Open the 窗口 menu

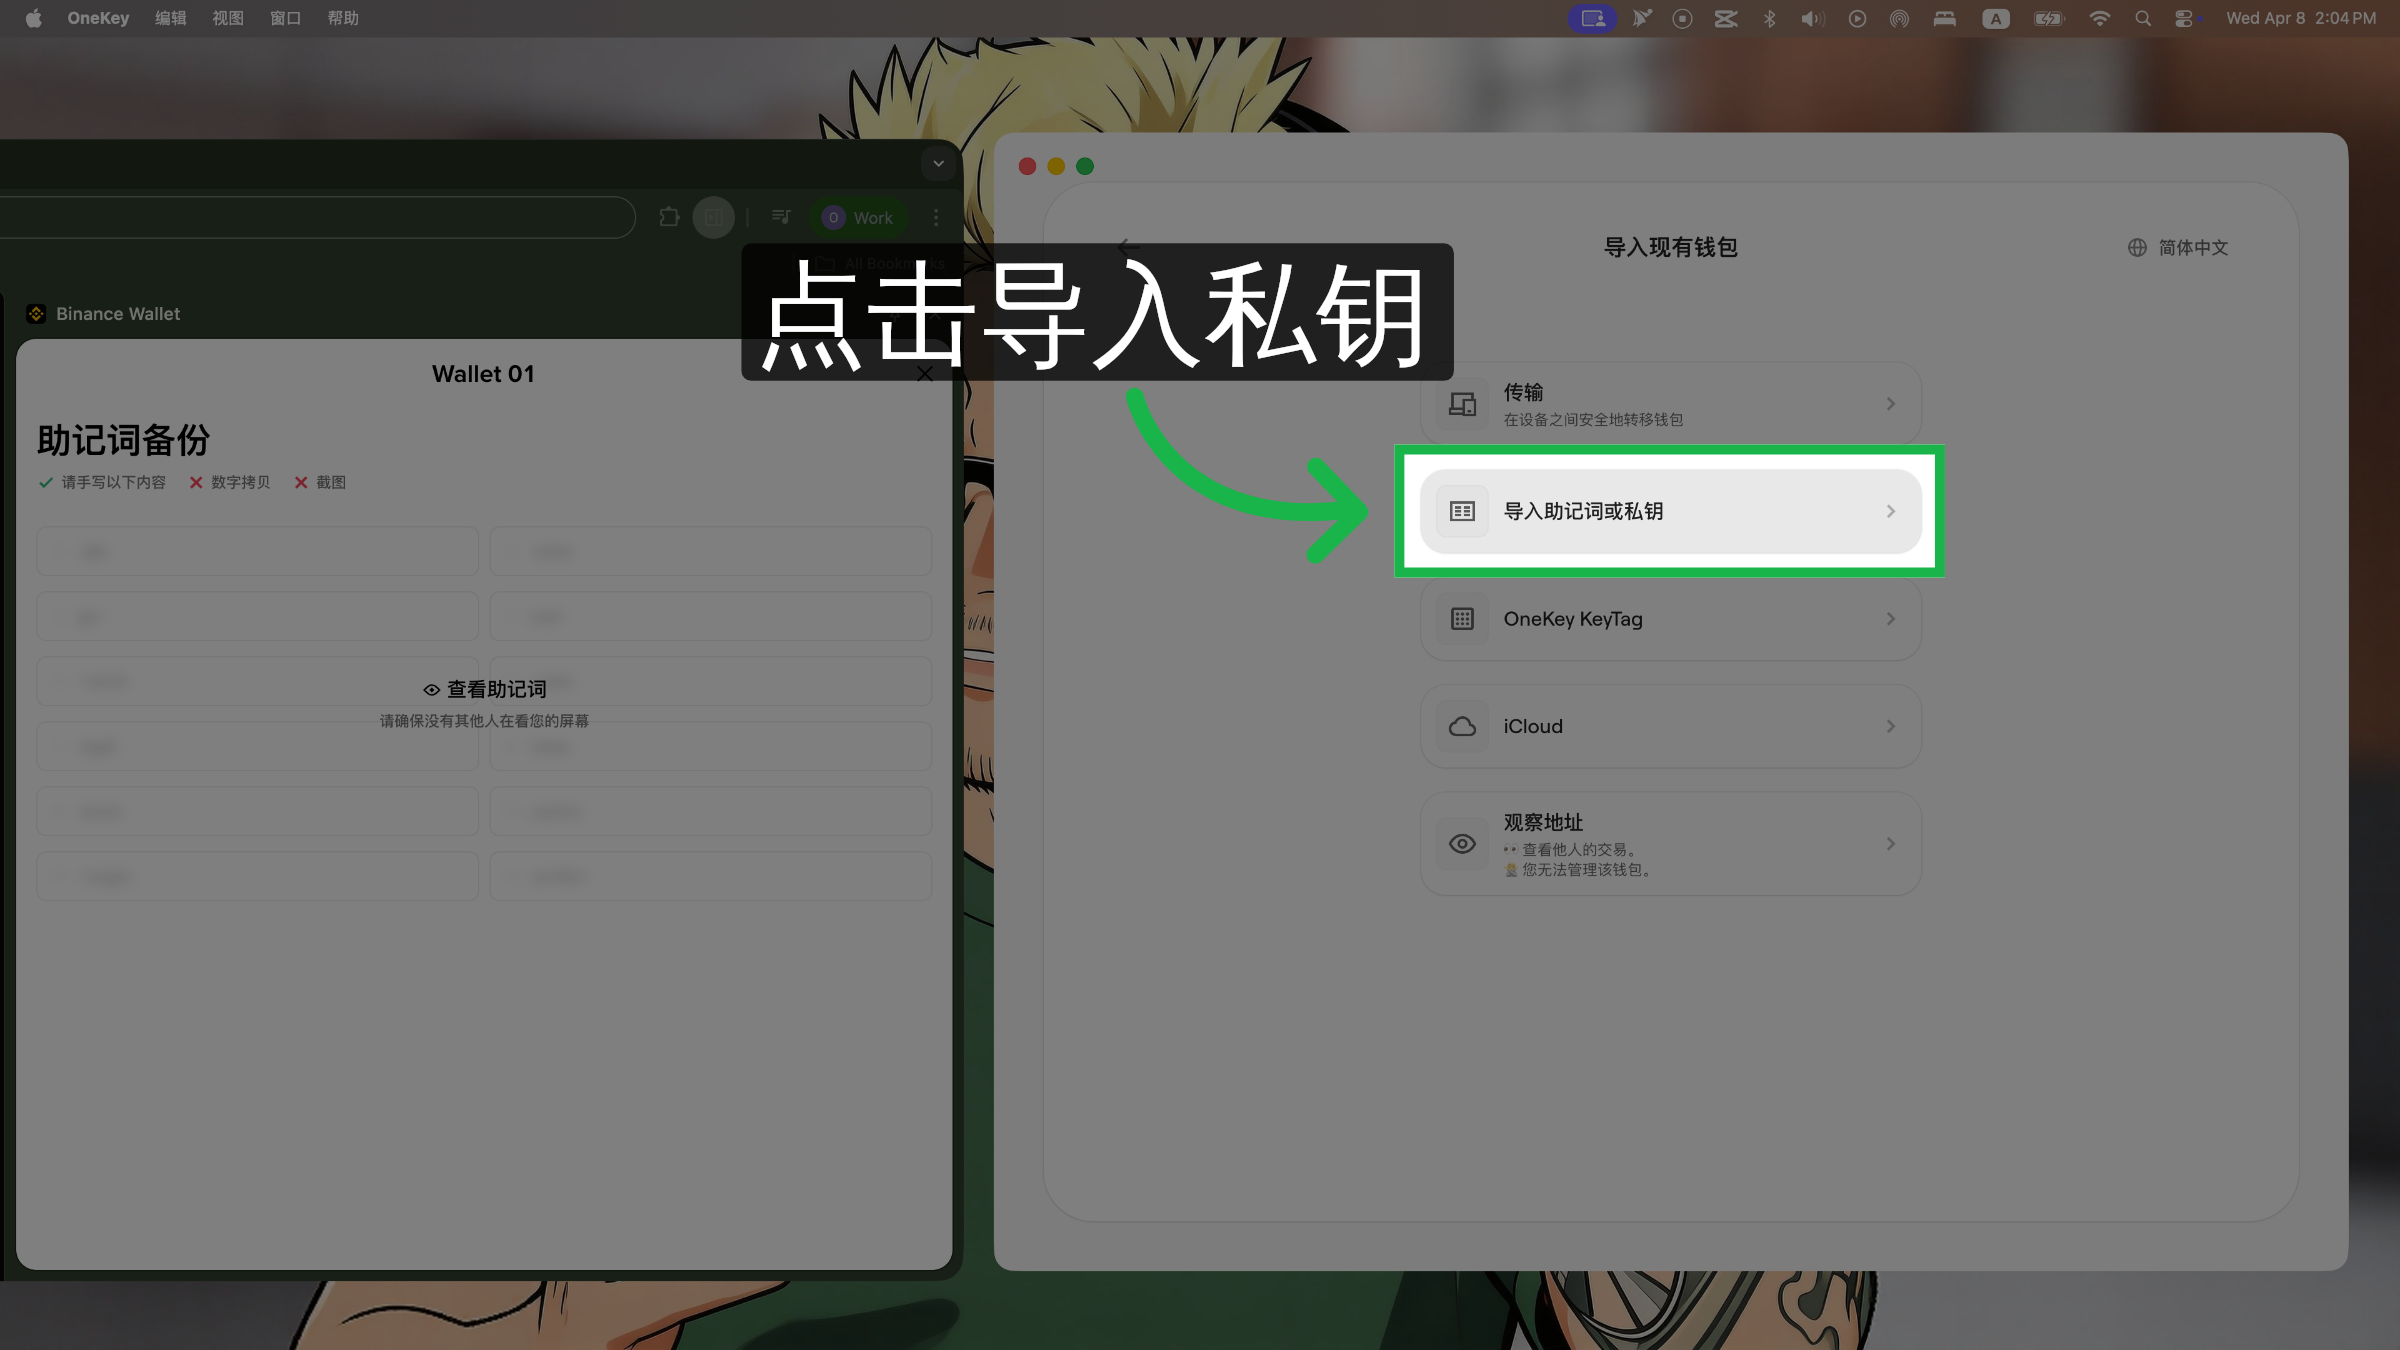[285, 18]
